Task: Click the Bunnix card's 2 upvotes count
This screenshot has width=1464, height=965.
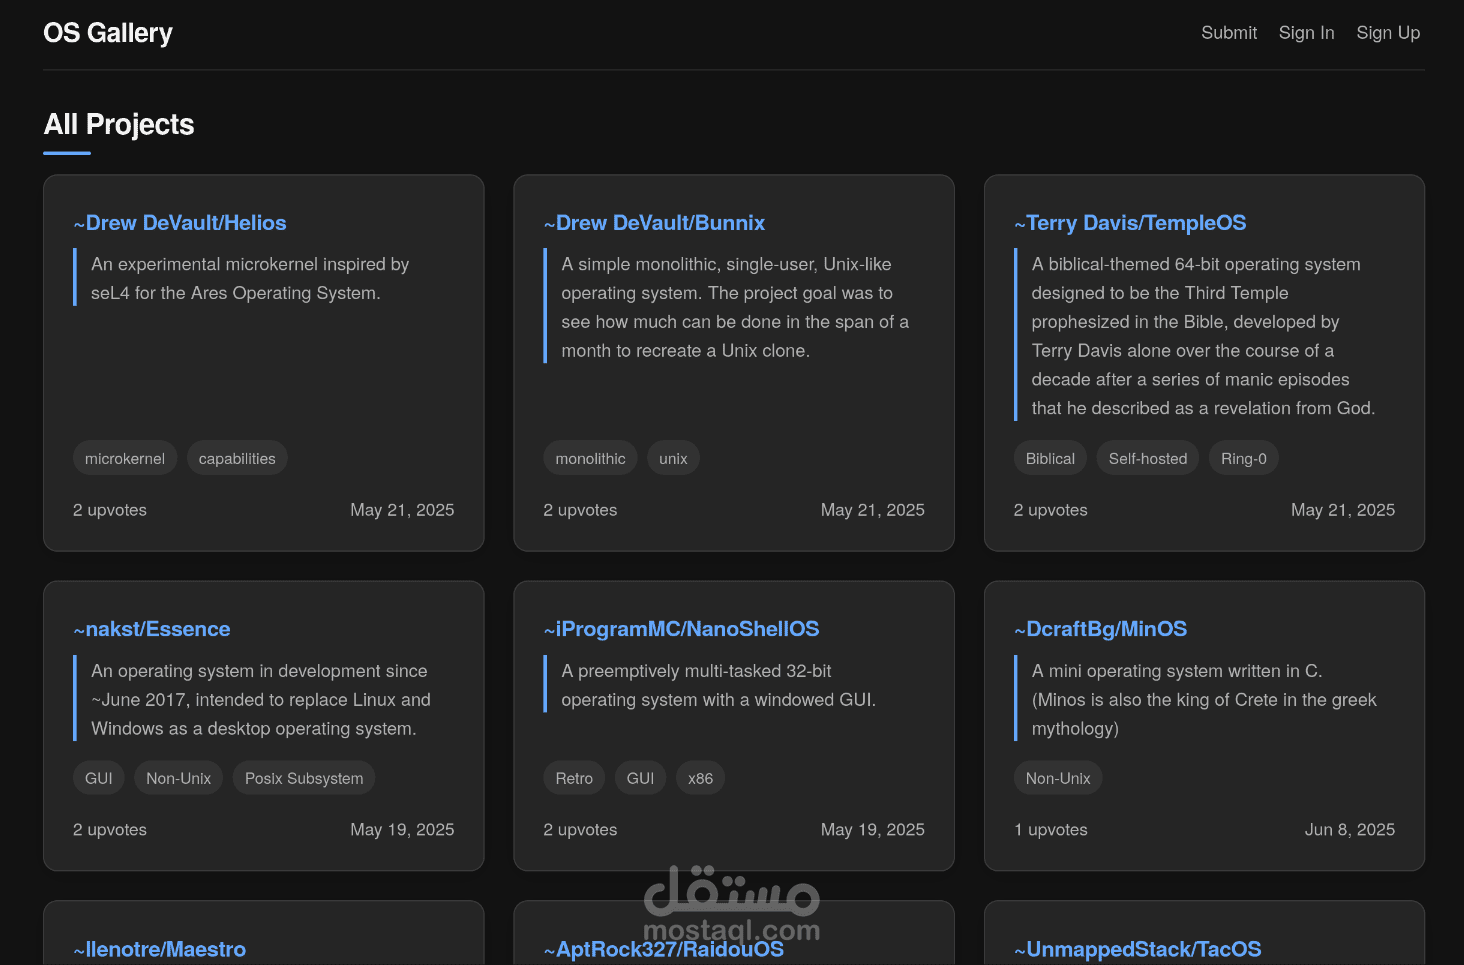Action: pyautogui.click(x=580, y=510)
